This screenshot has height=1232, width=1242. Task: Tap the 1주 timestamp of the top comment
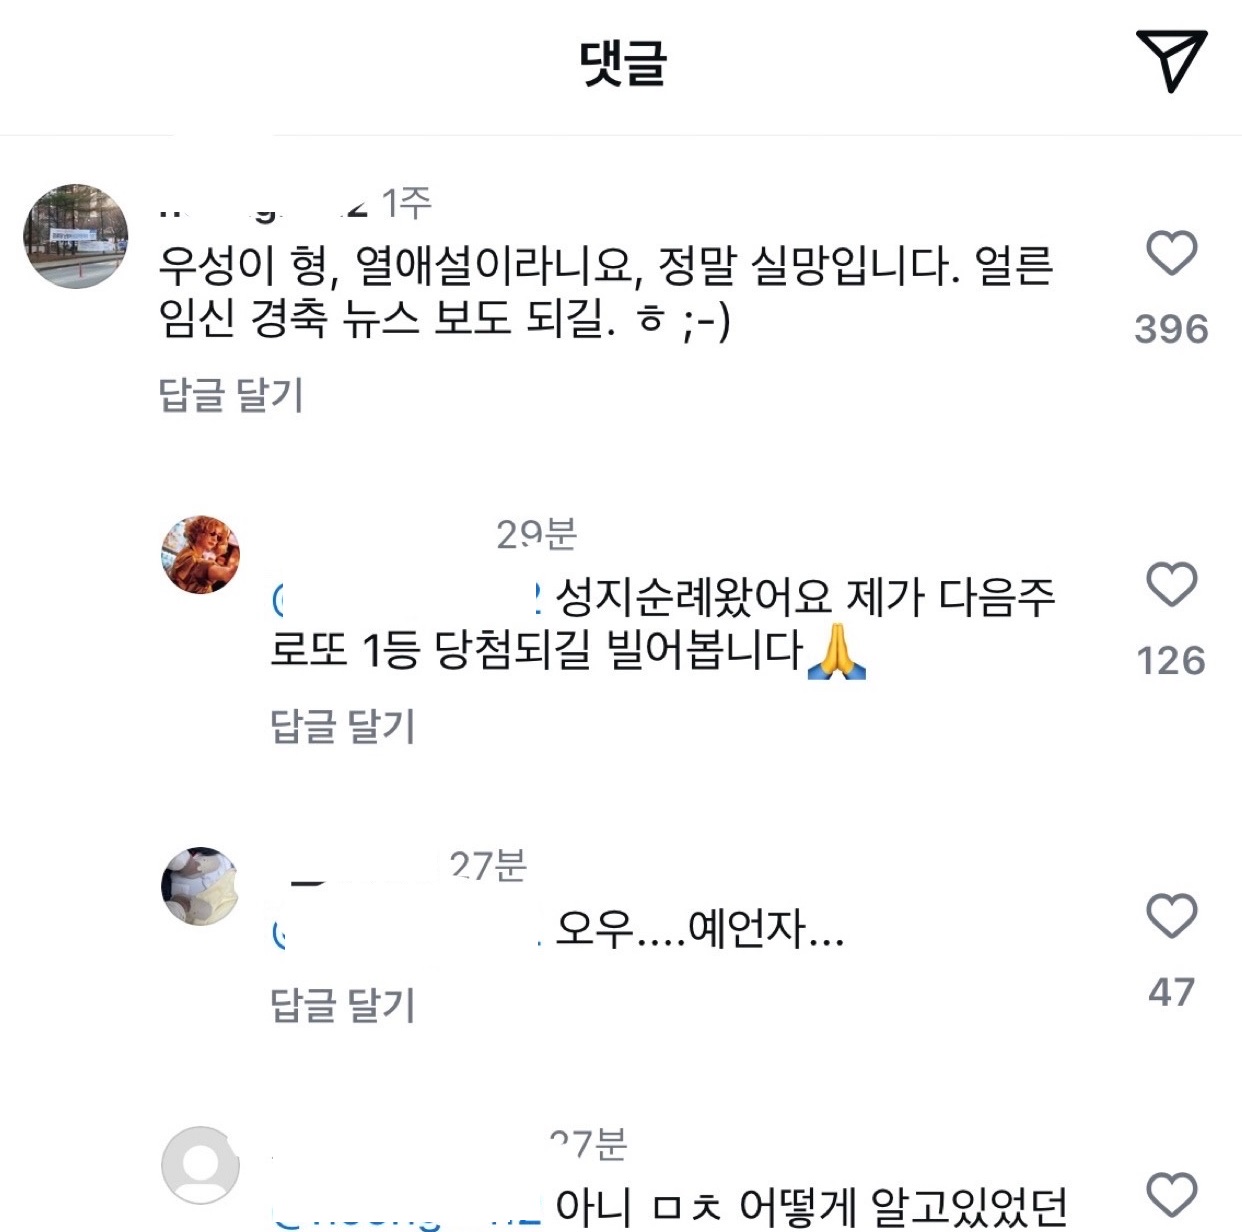pyautogui.click(x=406, y=201)
